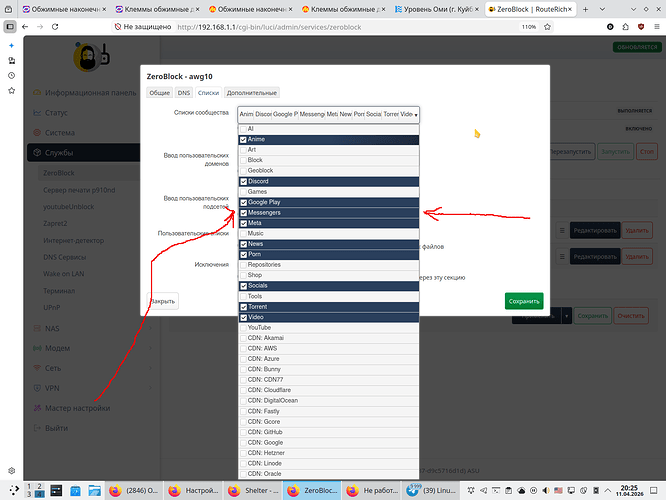The image size is (666, 500).
Task: Switch to the DNS tab
Action: pos(183,93)
